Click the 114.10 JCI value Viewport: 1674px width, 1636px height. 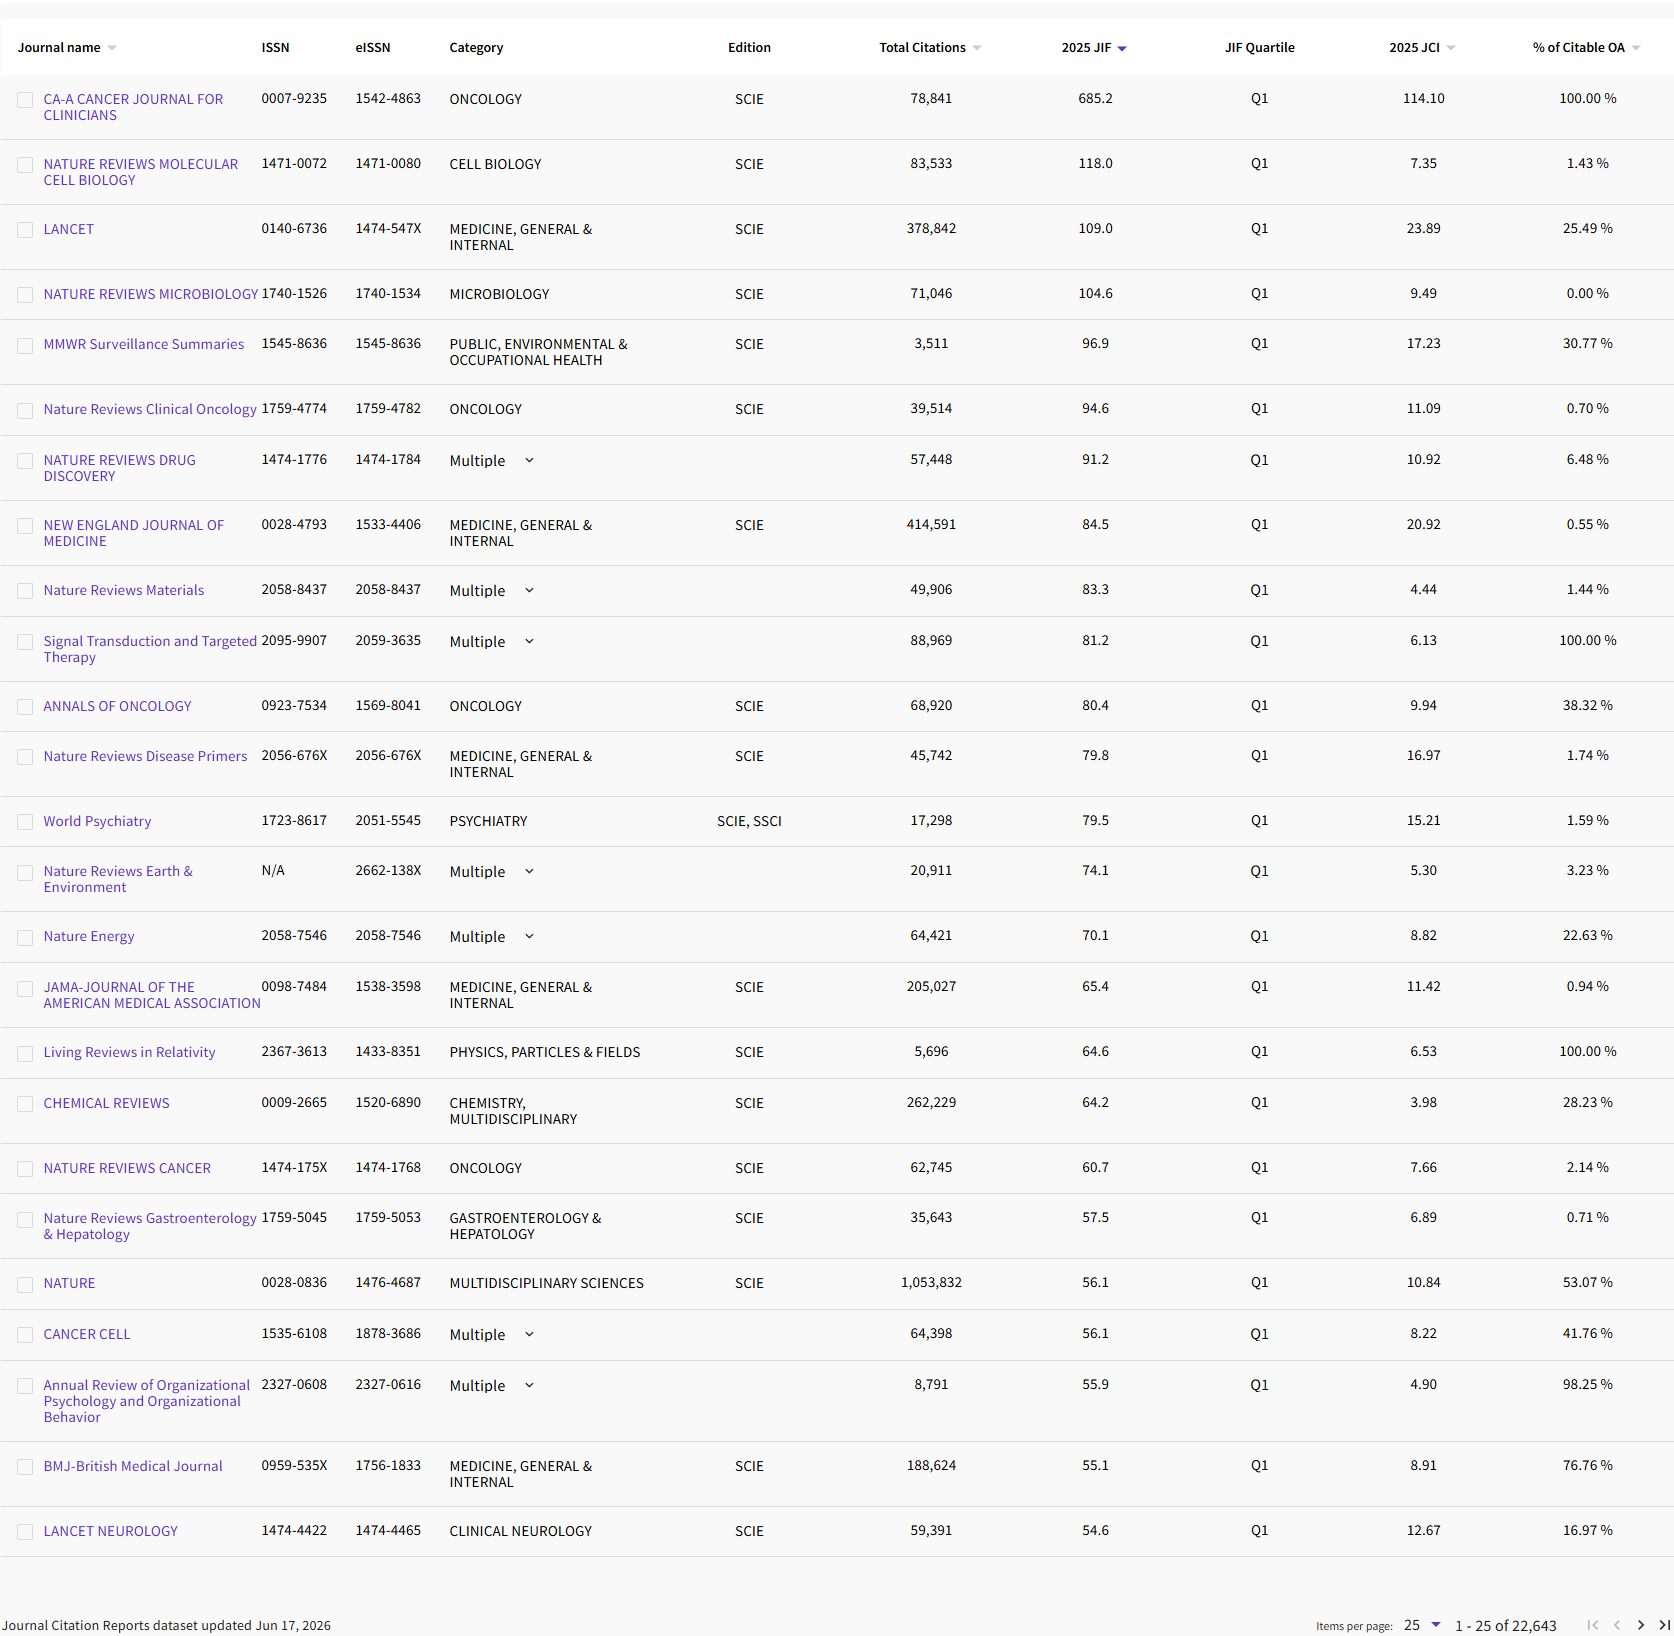click(x=1423, y=99)
